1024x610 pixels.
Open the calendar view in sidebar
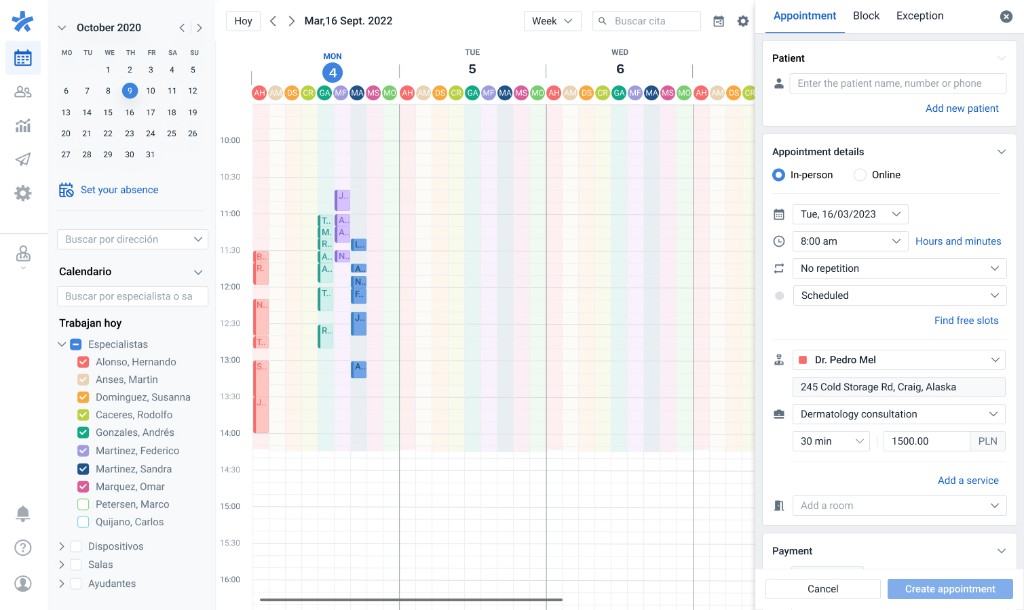(23, 58)
